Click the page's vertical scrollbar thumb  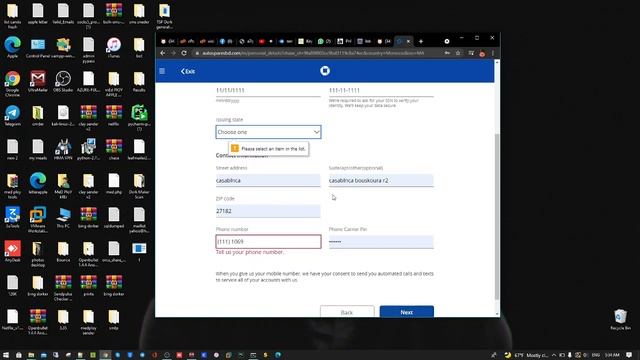click(497, 216)
